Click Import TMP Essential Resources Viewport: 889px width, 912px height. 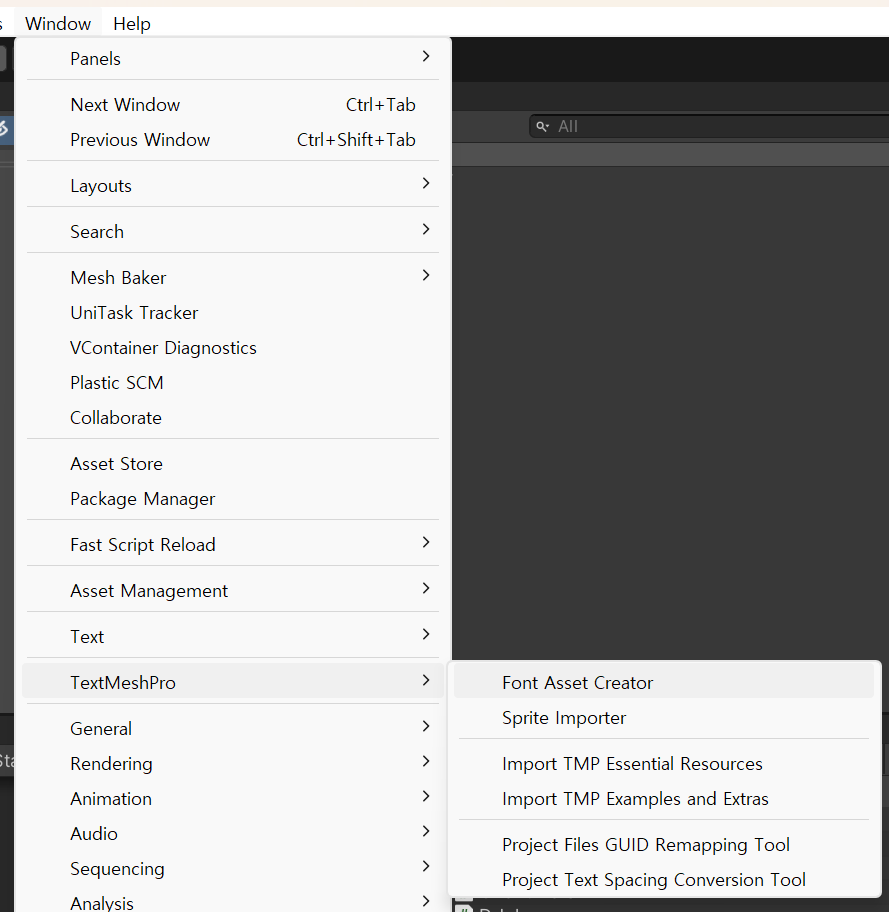click(664, 763)
